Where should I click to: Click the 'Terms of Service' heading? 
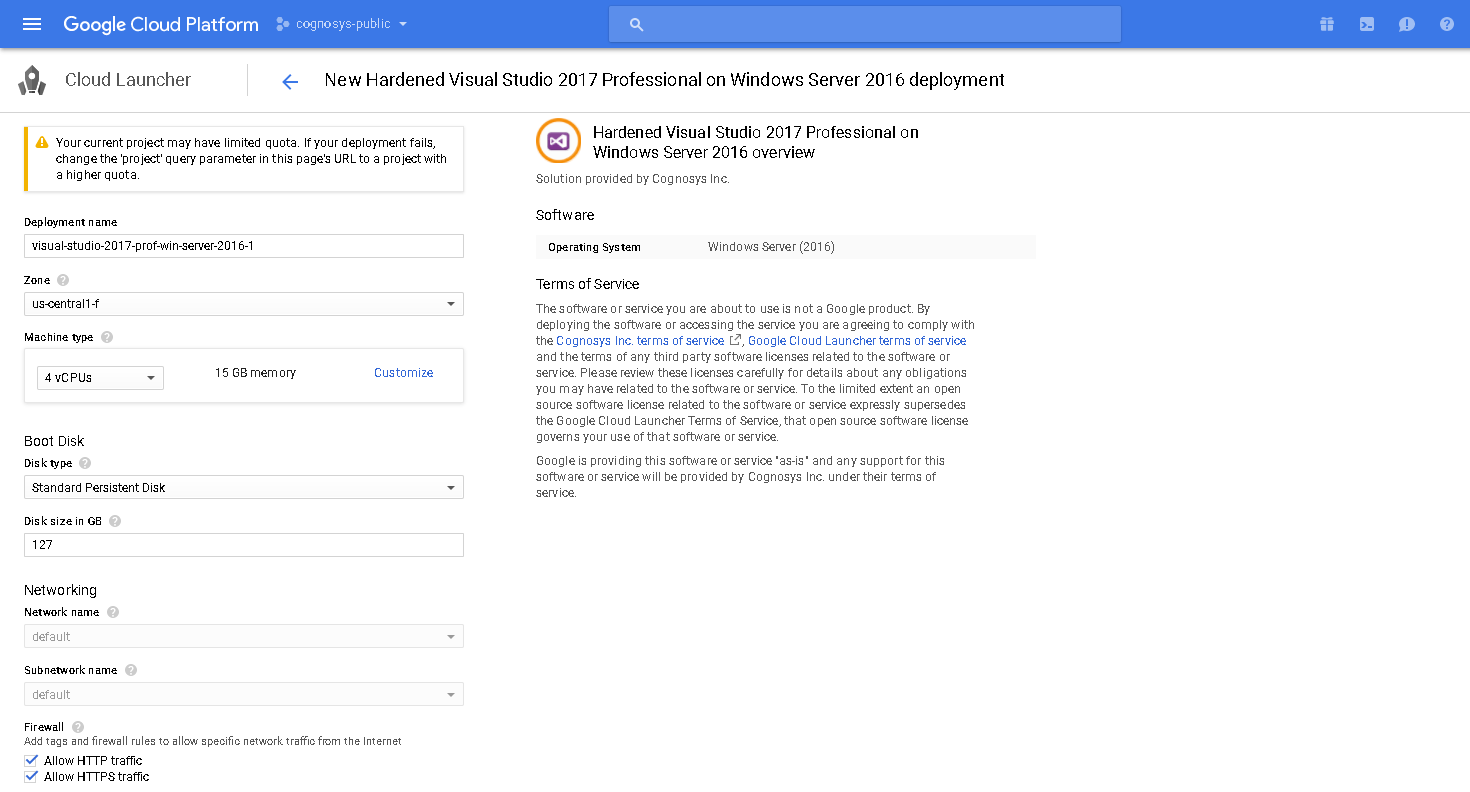tap(587, 284)
